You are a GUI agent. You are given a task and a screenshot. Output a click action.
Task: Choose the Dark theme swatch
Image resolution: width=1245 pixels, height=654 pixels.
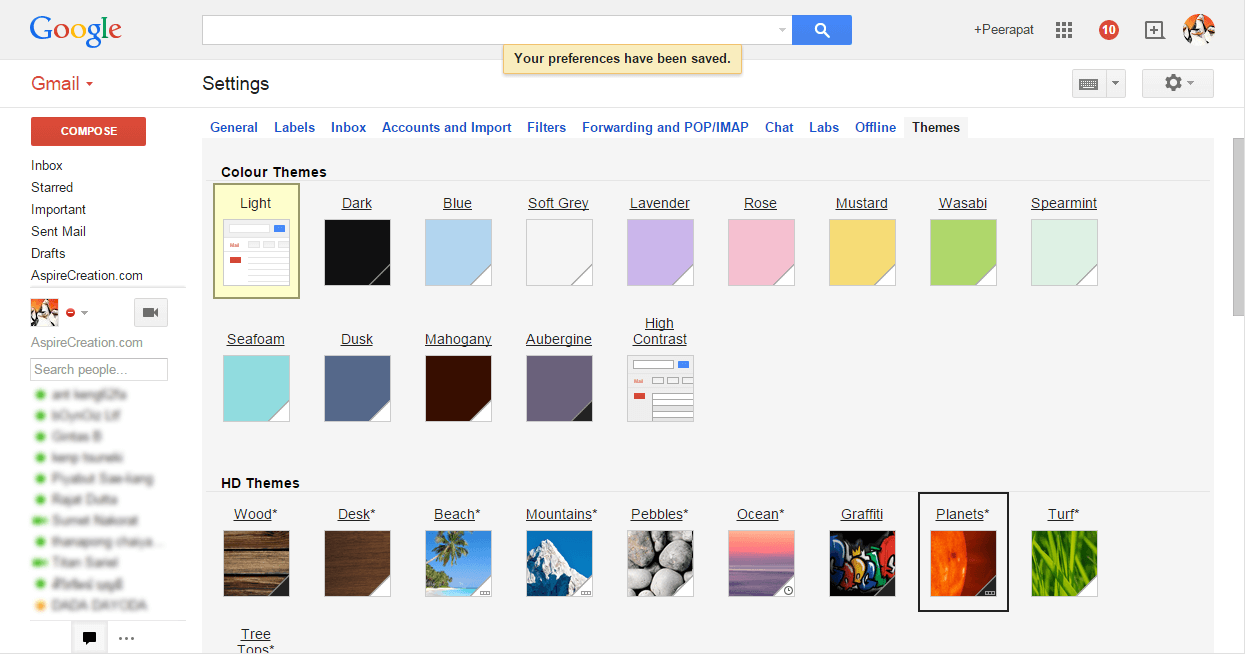[x=357, y=252]
